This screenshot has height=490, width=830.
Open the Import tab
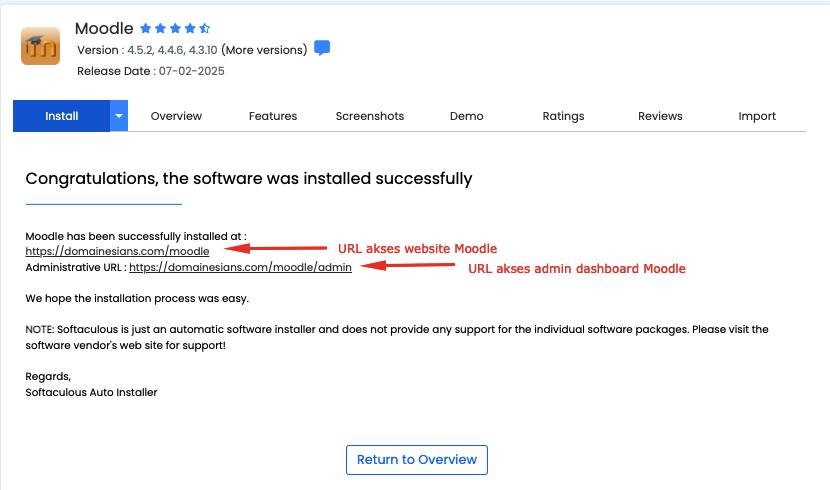coord(757,116)
